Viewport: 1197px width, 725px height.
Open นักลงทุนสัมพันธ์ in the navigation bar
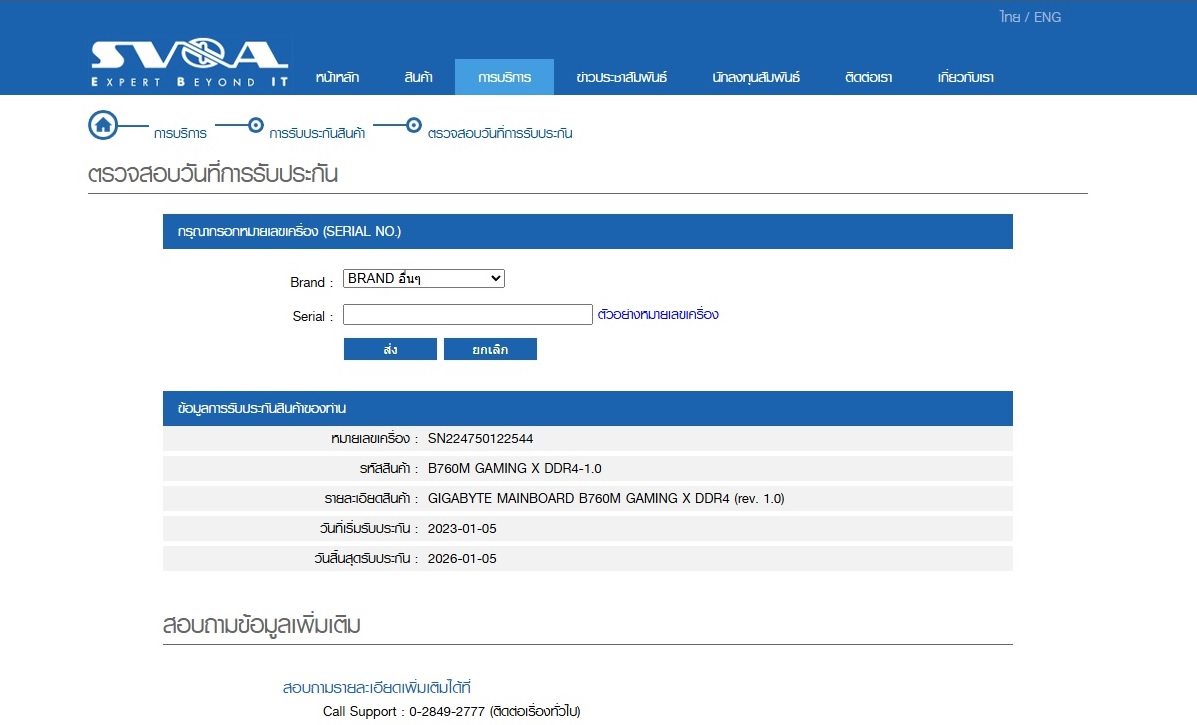756,77
